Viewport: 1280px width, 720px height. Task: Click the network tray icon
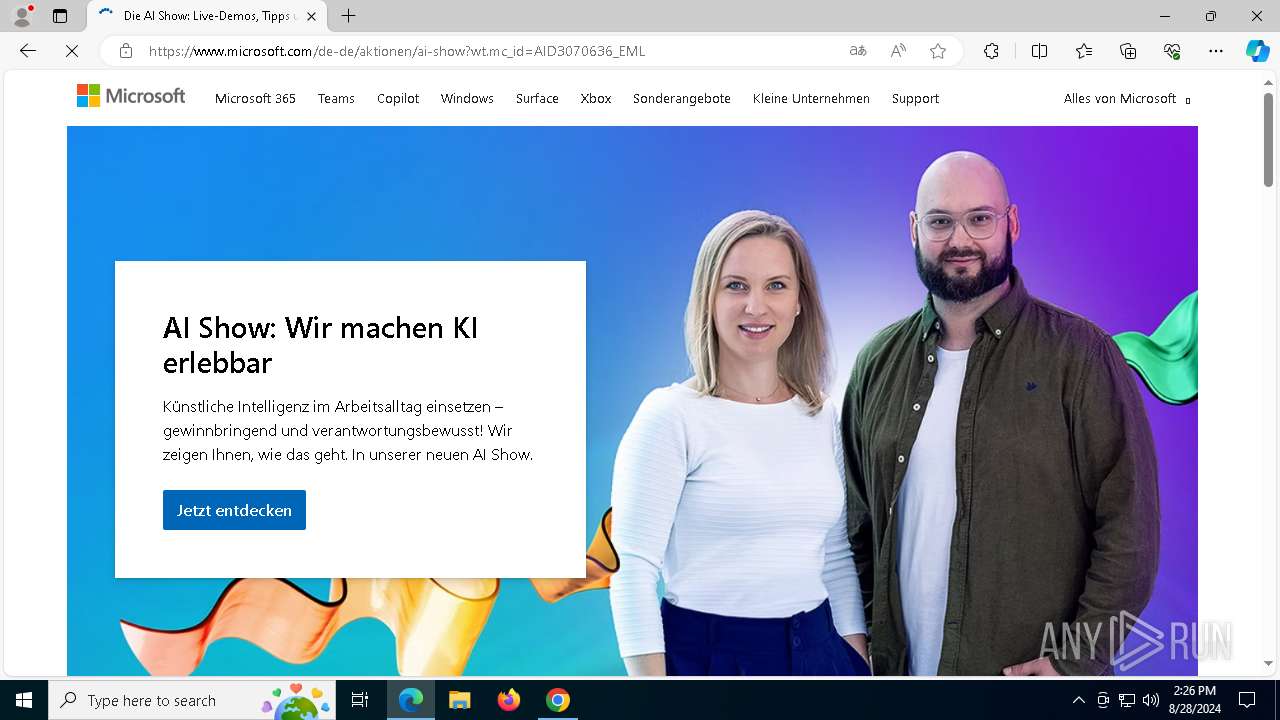click(1127, 700)
